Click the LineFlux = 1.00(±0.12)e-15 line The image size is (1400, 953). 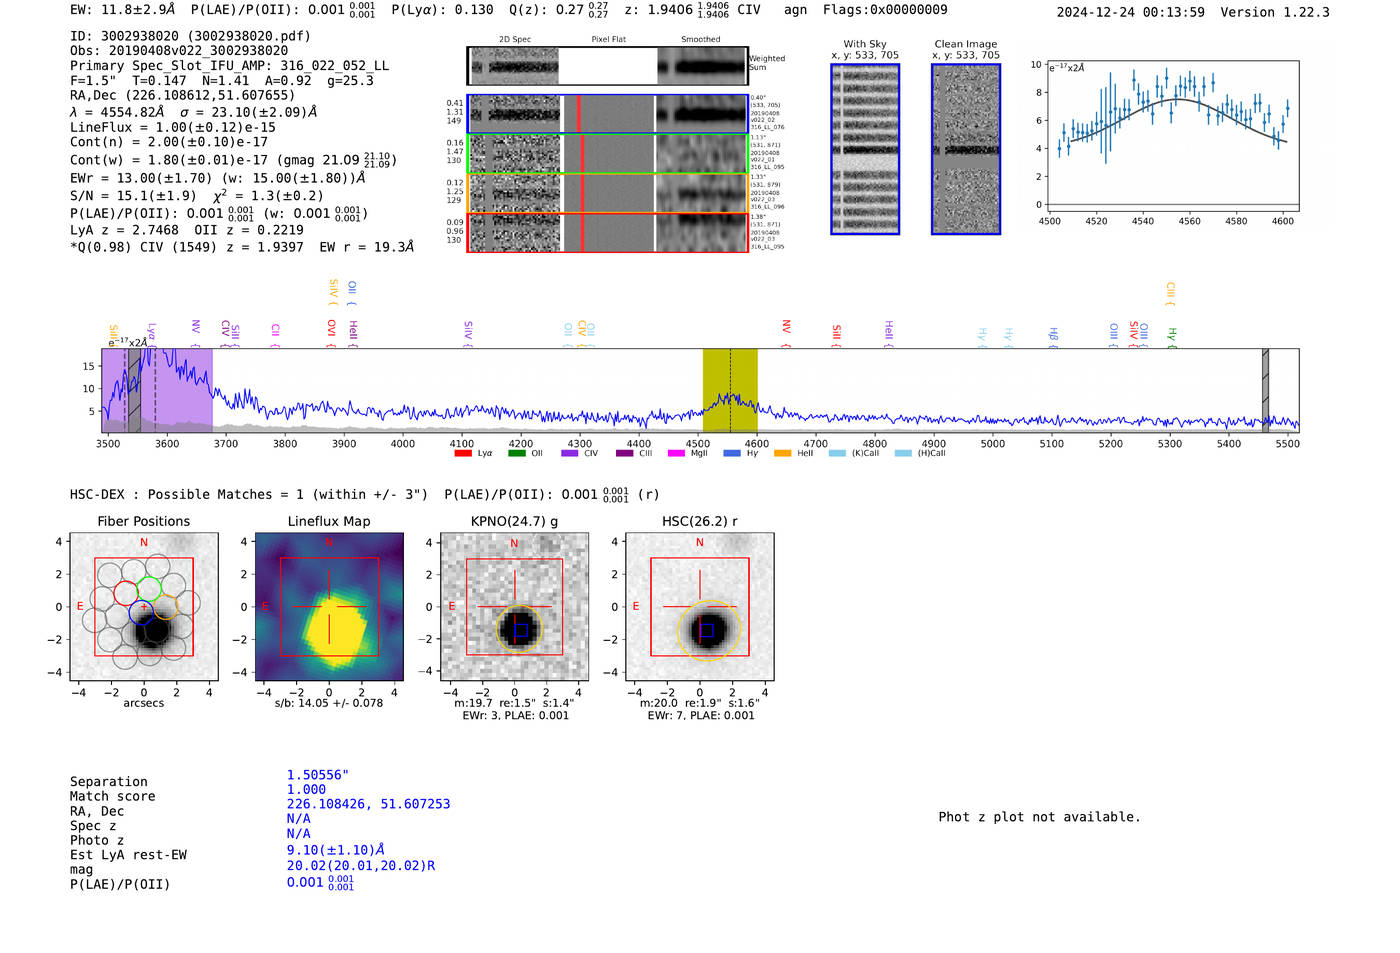173,127
